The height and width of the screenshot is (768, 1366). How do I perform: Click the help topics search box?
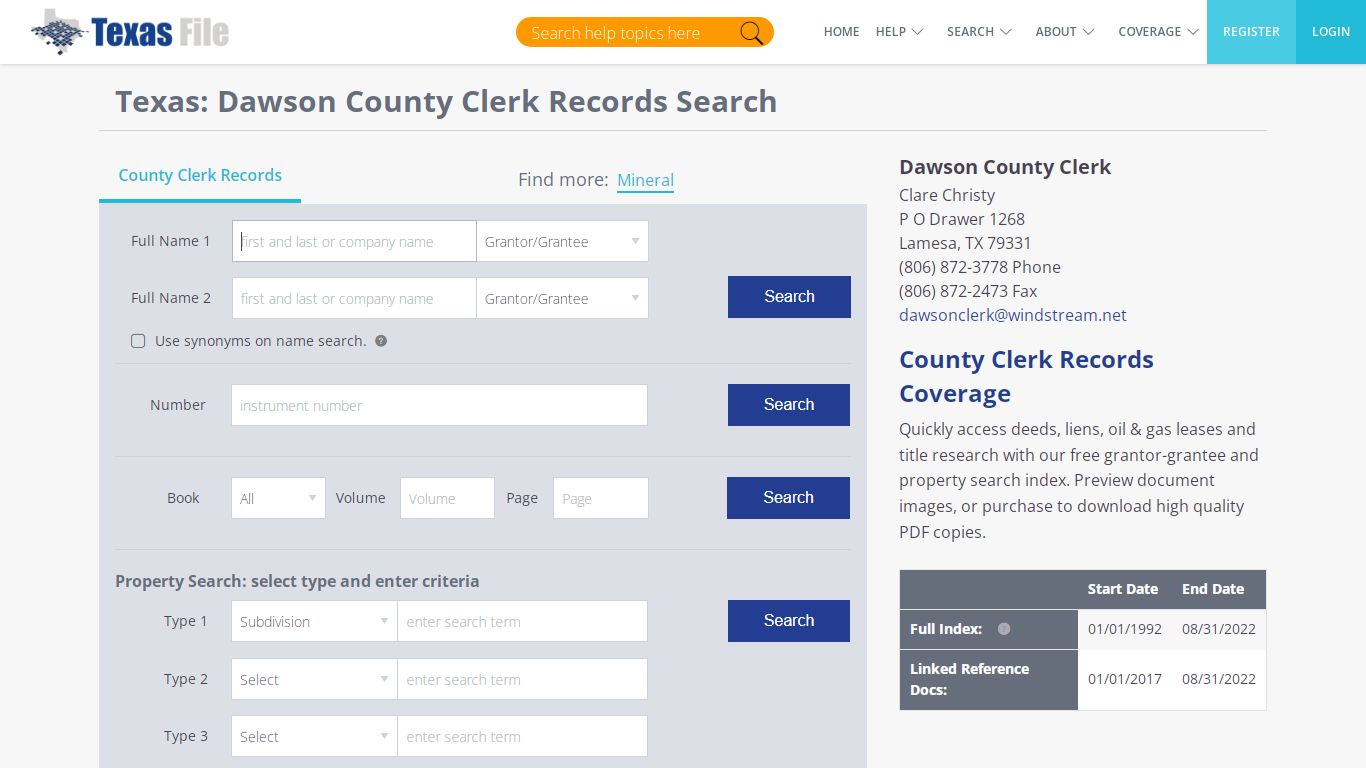630,33
